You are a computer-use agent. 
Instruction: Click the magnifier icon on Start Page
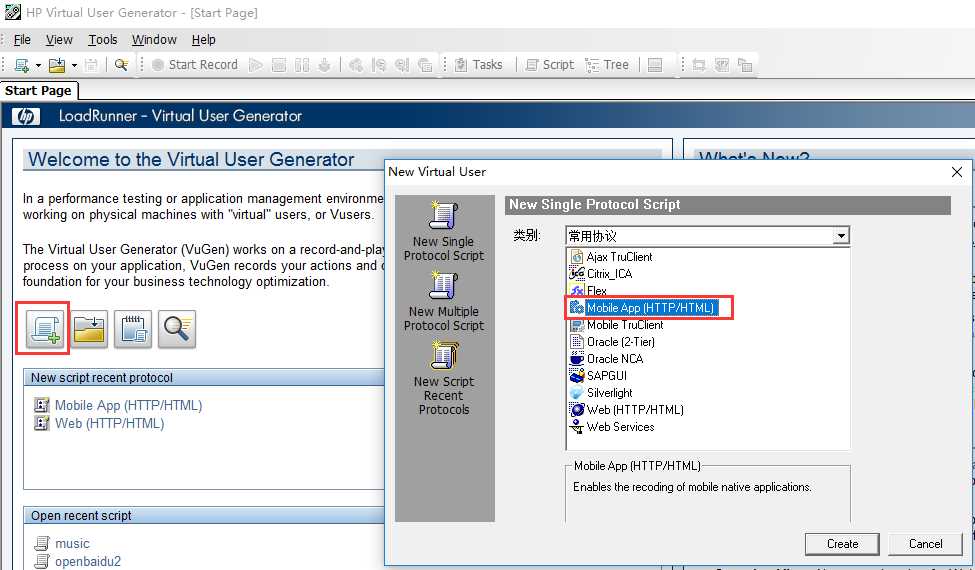(x=177, y=329)
